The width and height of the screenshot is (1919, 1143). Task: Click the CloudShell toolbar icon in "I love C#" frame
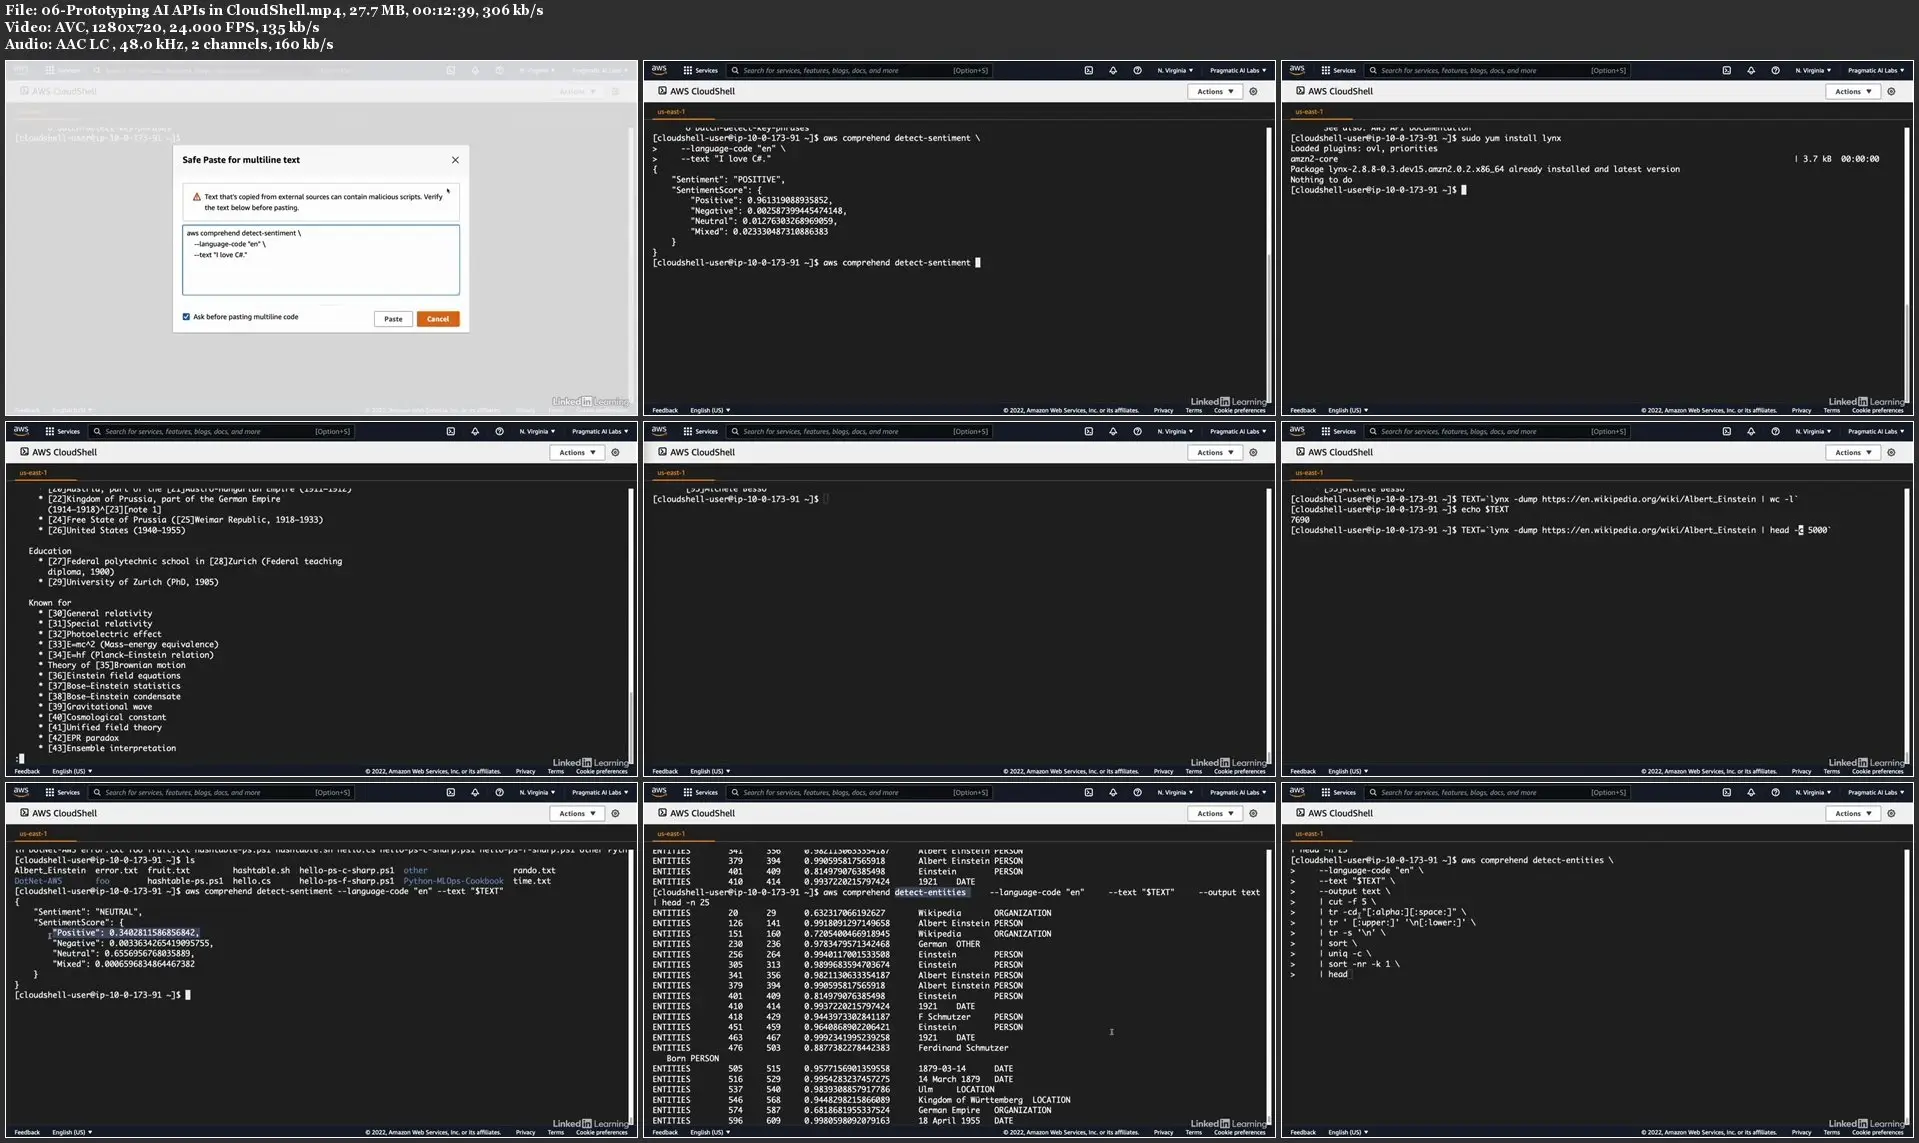[1089, 70]
